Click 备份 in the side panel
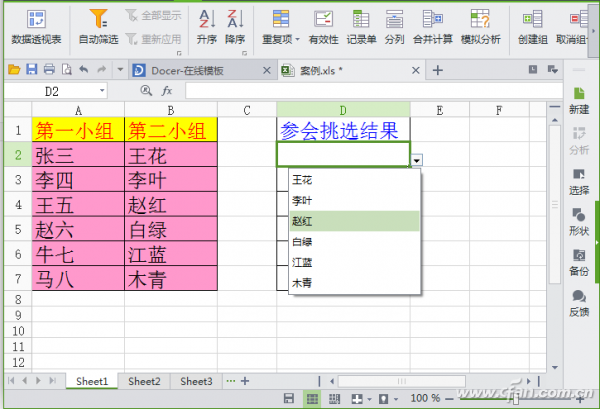 [x=579, y=263]
